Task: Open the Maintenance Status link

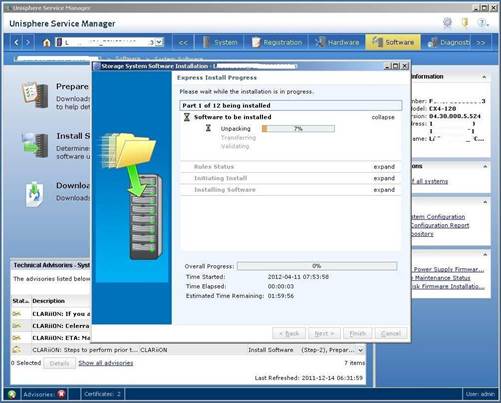Action: click(441, 278)
